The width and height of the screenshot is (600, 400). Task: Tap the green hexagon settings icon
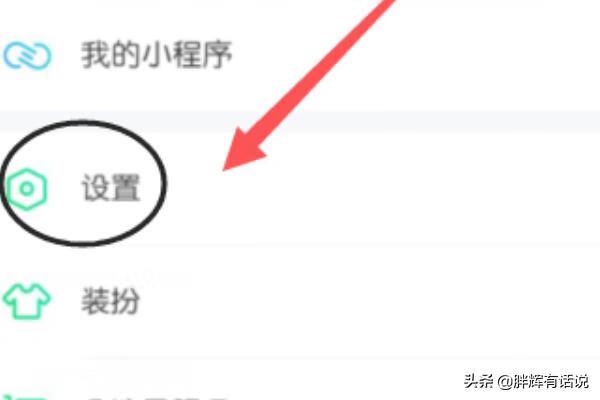27,189
